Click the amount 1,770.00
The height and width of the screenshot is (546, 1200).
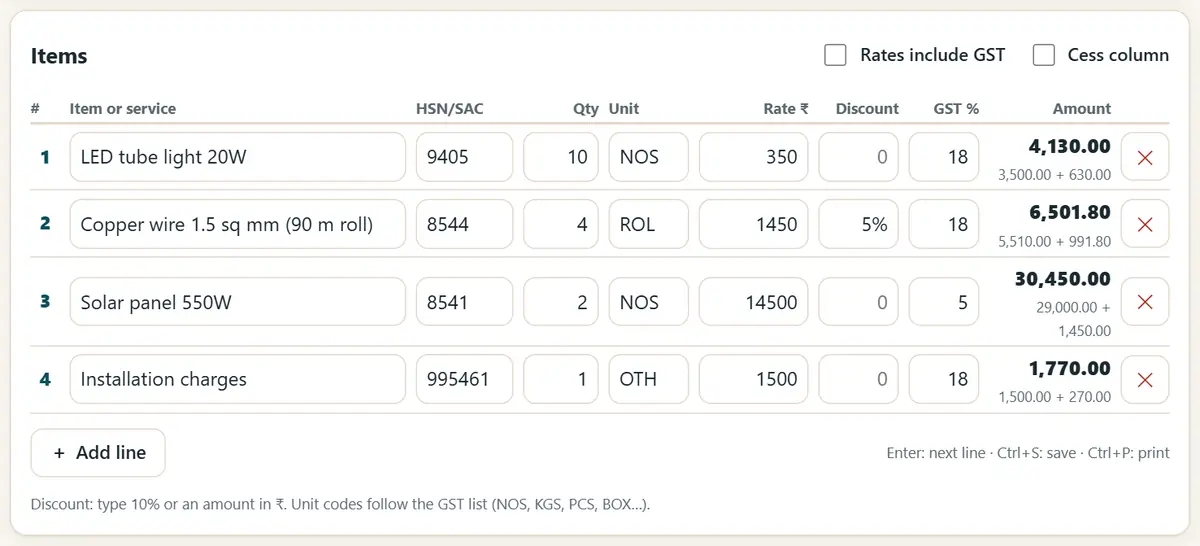click(x=1069, y=368)
